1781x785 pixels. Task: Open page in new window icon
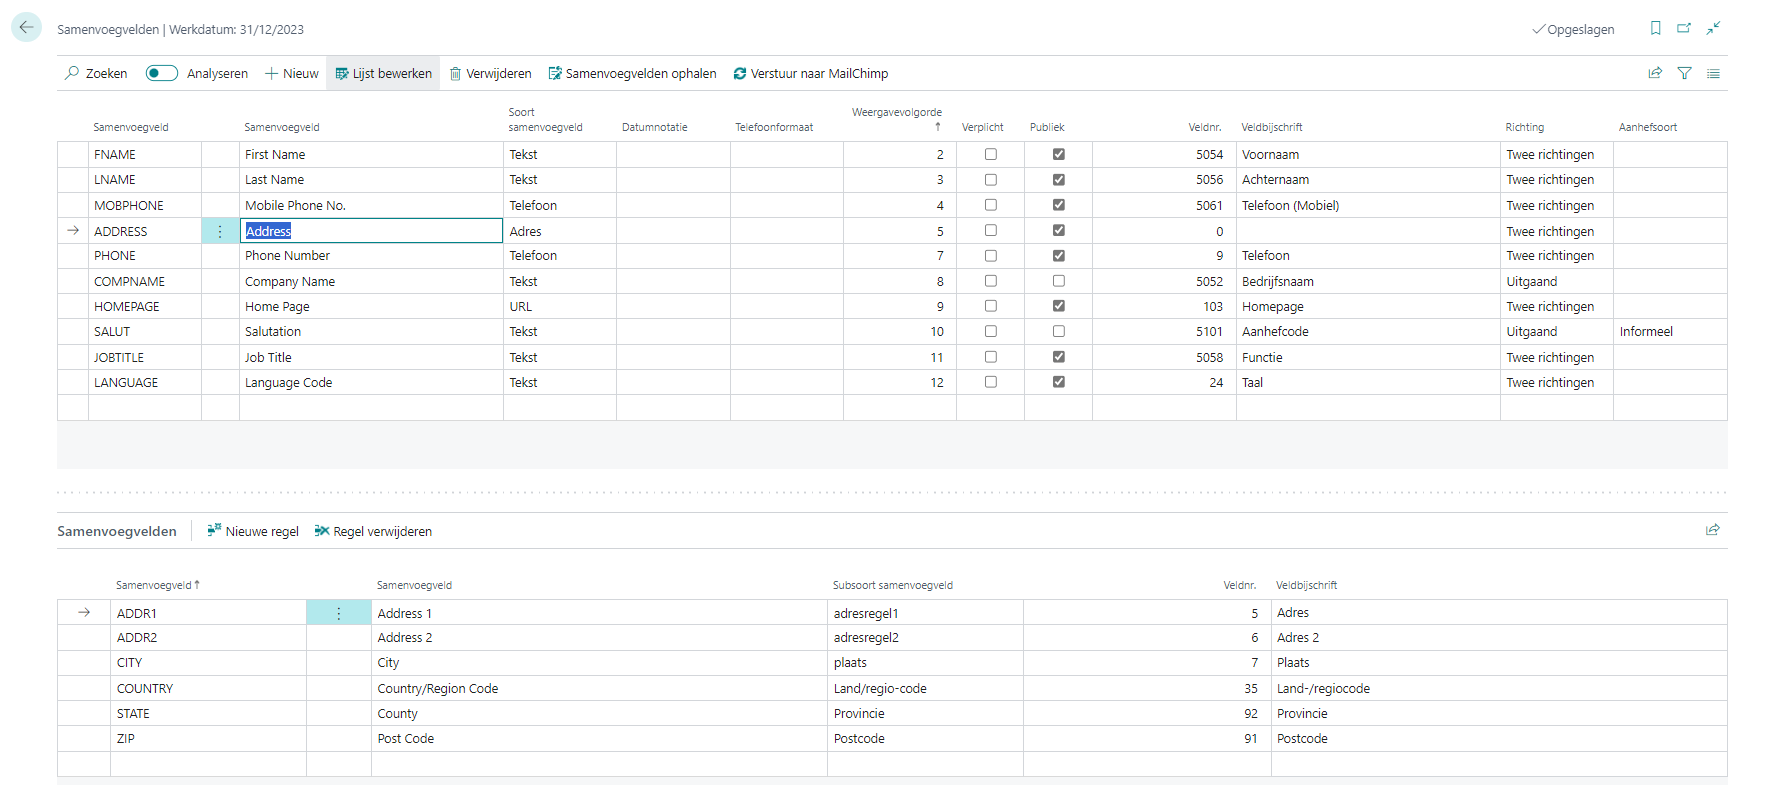click(x=1684, y=28)
